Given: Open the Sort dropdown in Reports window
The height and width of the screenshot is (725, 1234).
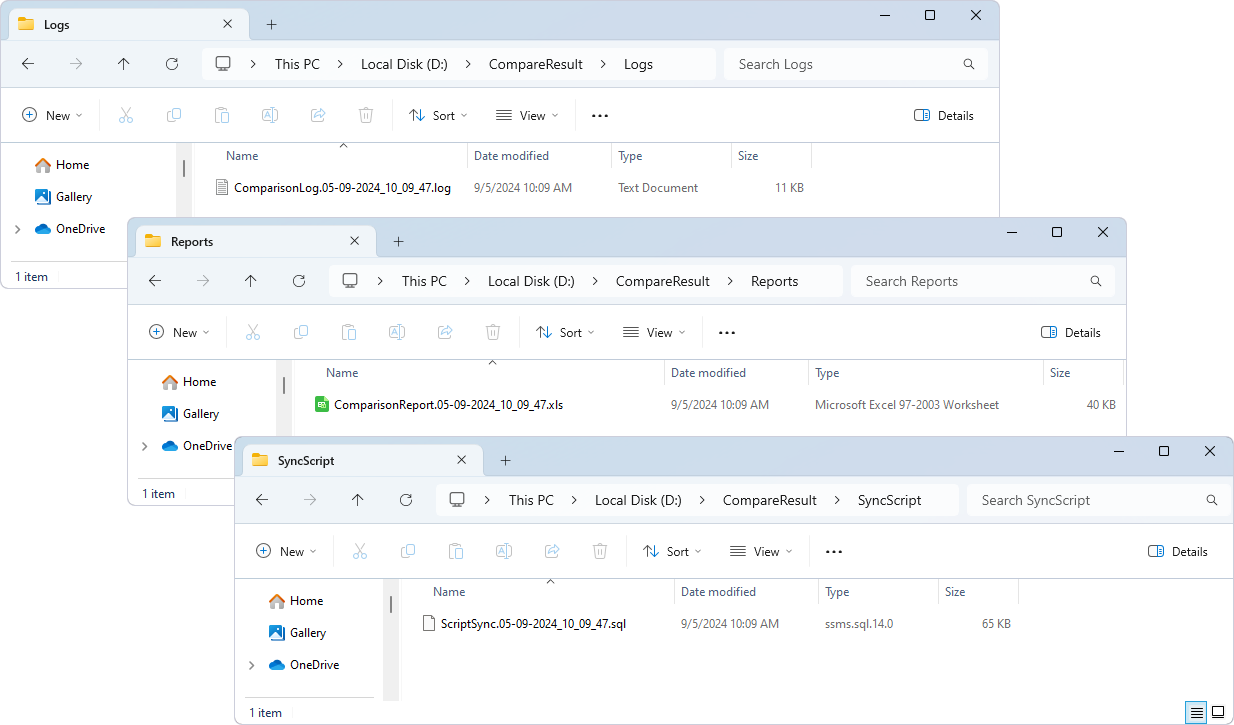Looking at the screenshot, I should pos(565,332).
